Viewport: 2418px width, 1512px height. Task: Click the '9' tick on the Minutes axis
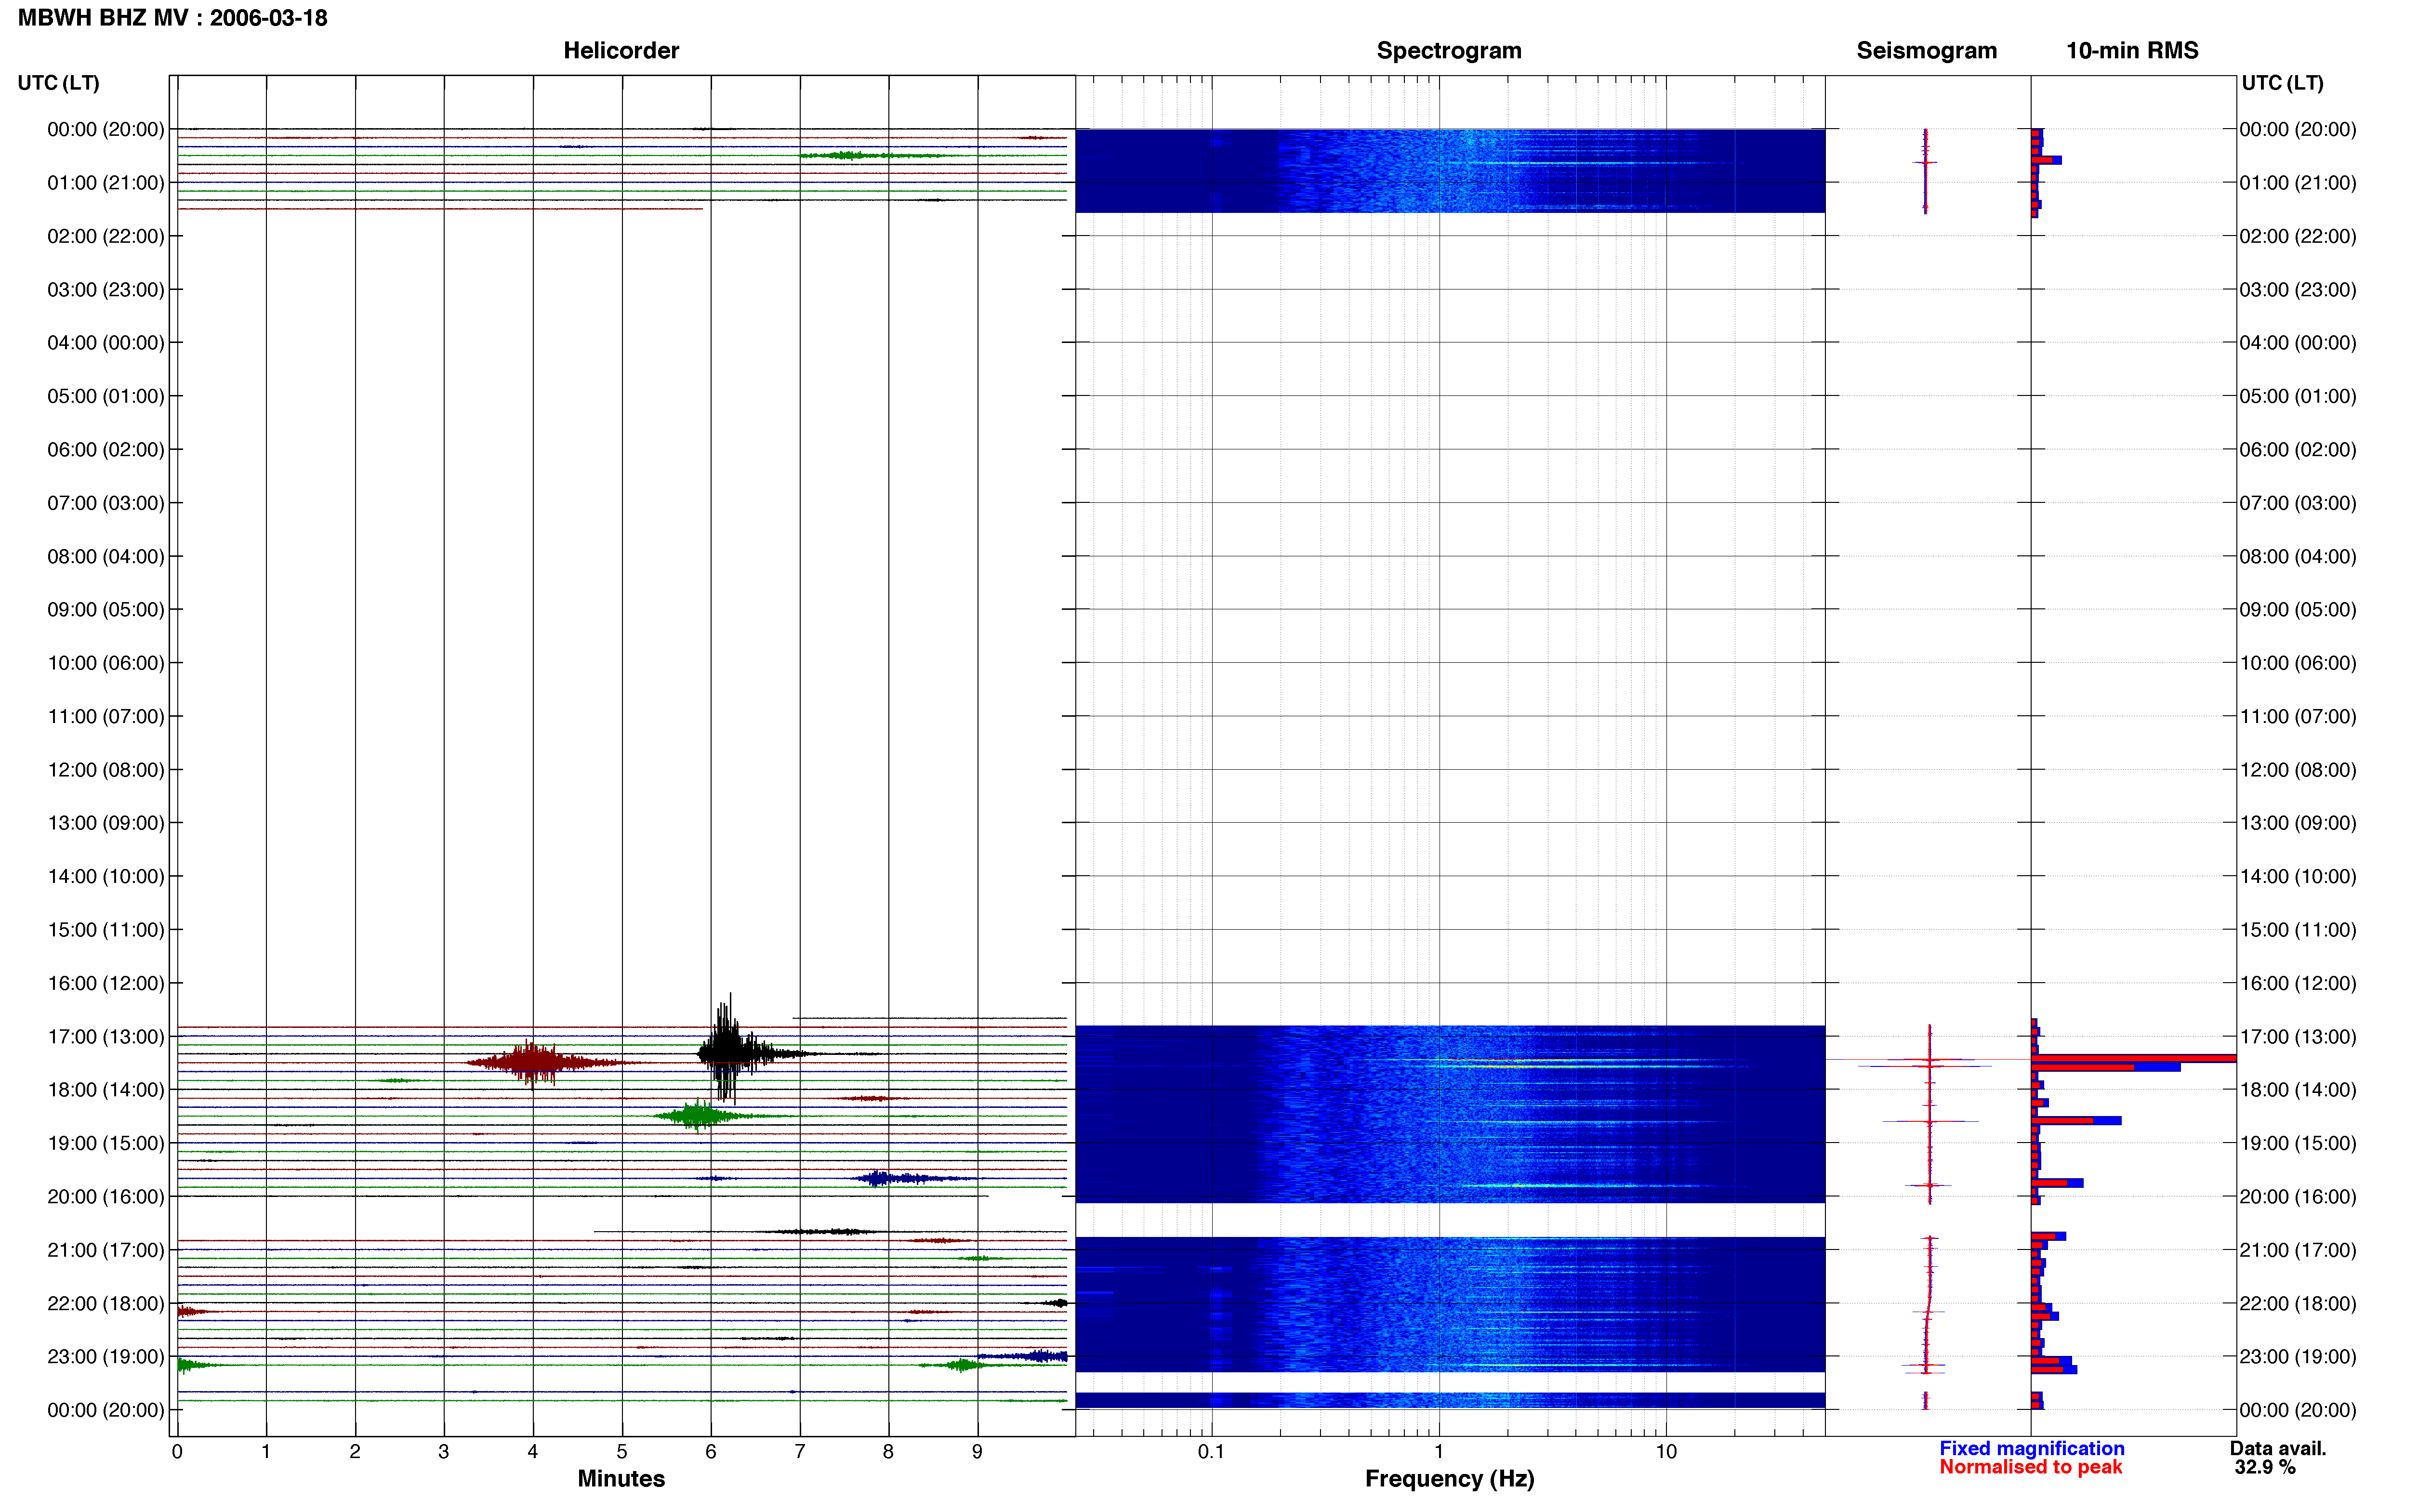[977, 1452]
